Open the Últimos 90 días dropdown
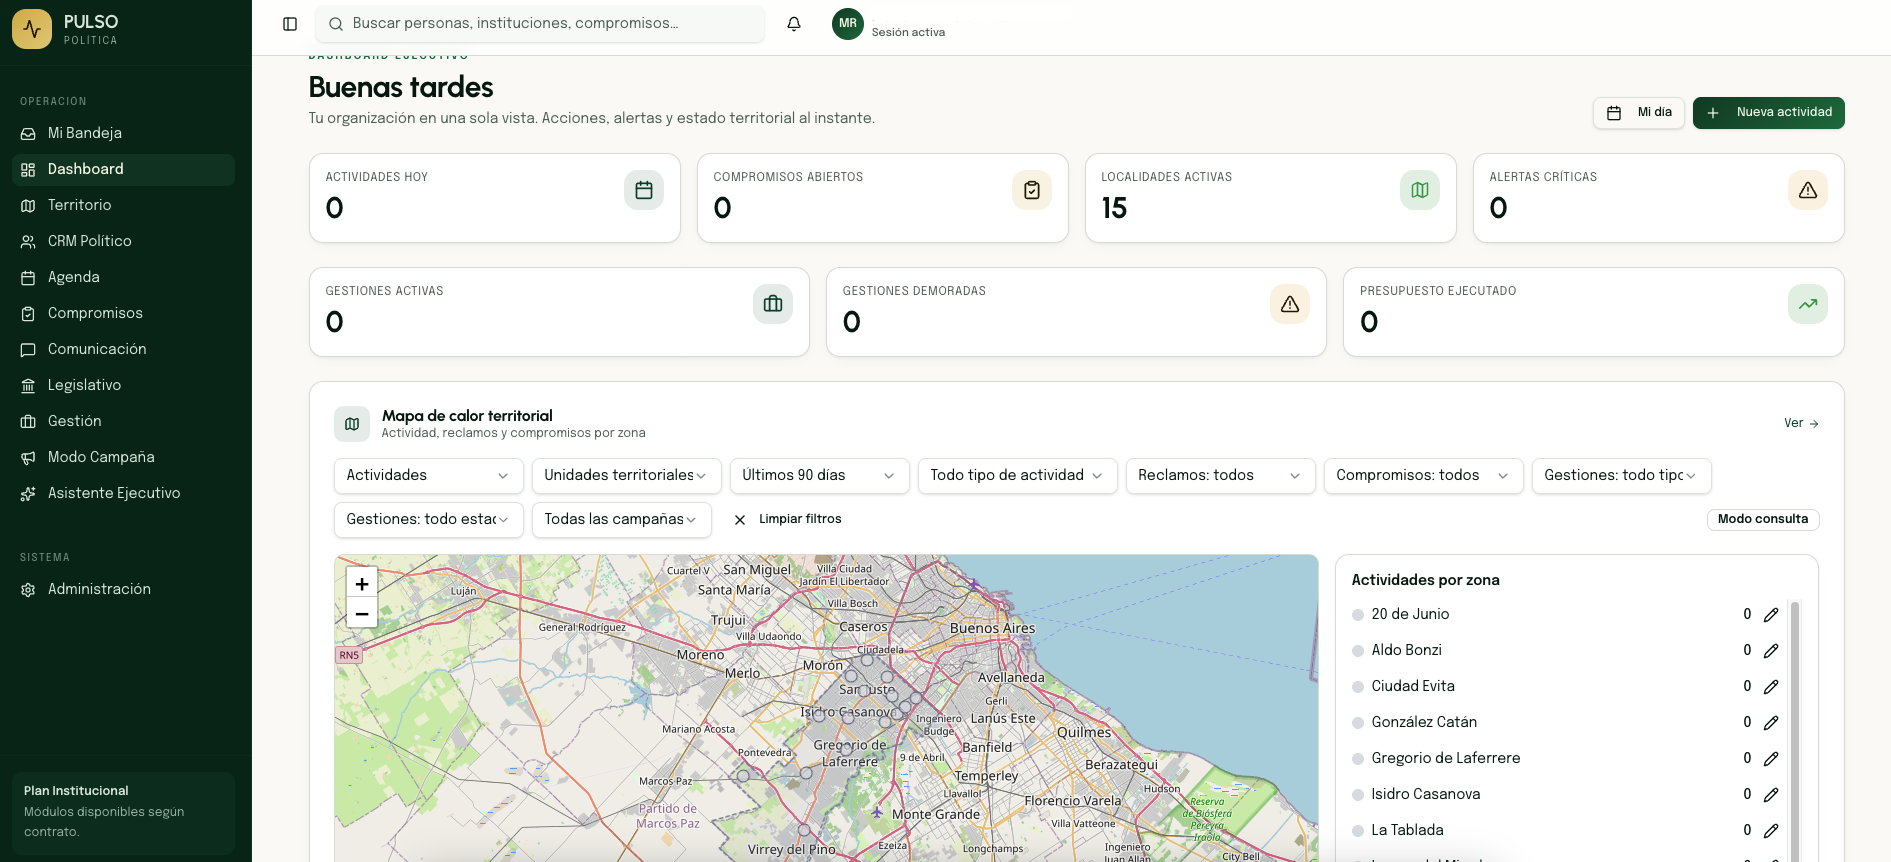This screenshot has width=1891, height=862. click(820, 476)
